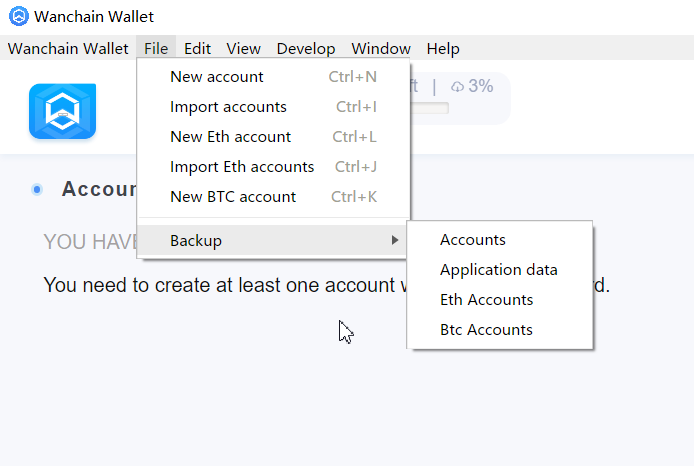Viewport: 694px width, 466px height.
Task: Choose Import accounts menu entry
Action: pos(274,107)
